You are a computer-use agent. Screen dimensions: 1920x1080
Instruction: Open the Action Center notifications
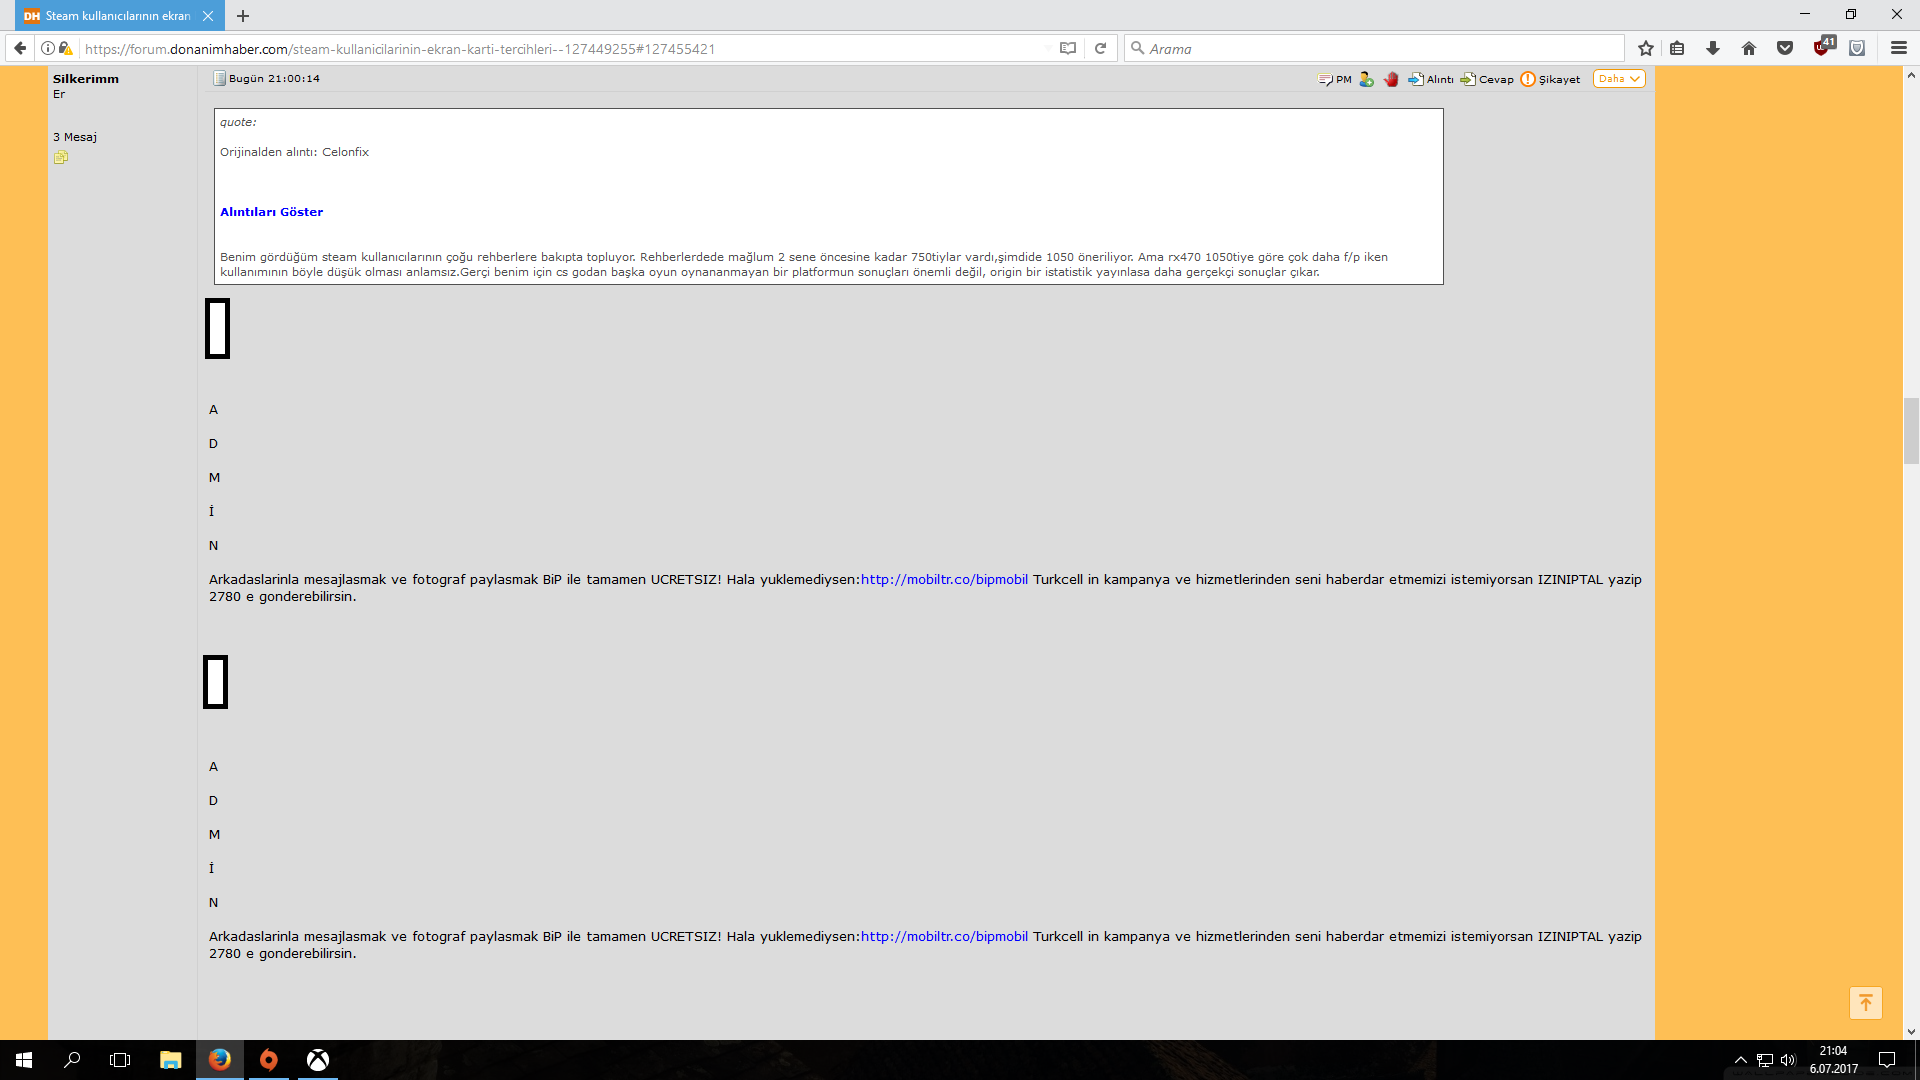1887,1060
